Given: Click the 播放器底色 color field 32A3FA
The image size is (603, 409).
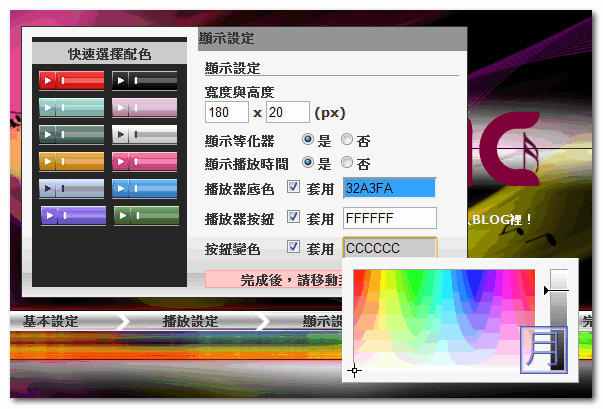Looking at the screenshot, I should (x=389, y=187).
